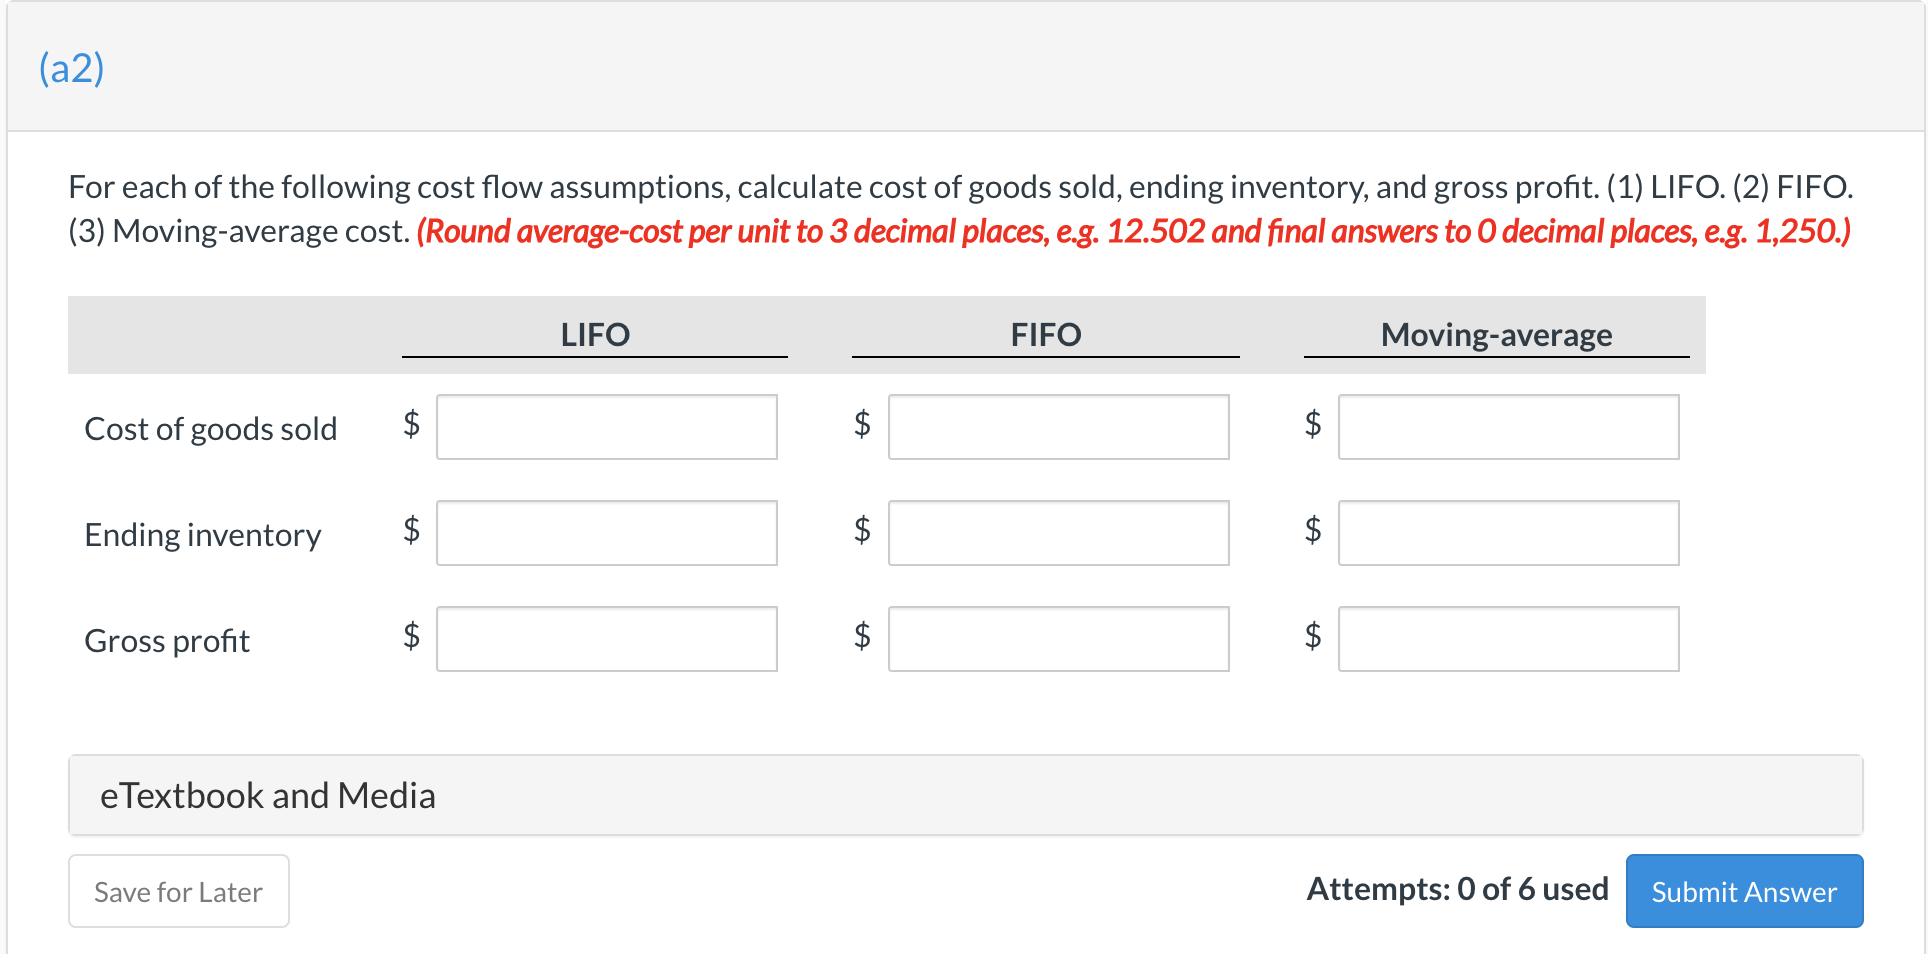Focus the Moving-average Cost of goods sold field
Image resolution: width=1928 pixels, height=954 pixels.
[x=1508, y=427]
